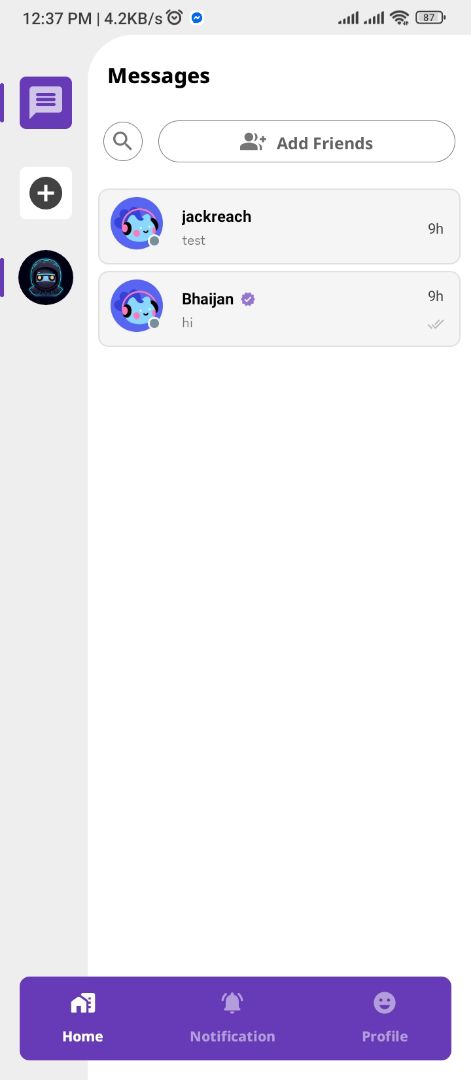This screenshot has height=1080, width=471.
Task: Tap the smiley Profile icon
Action: click(385, 1002)
